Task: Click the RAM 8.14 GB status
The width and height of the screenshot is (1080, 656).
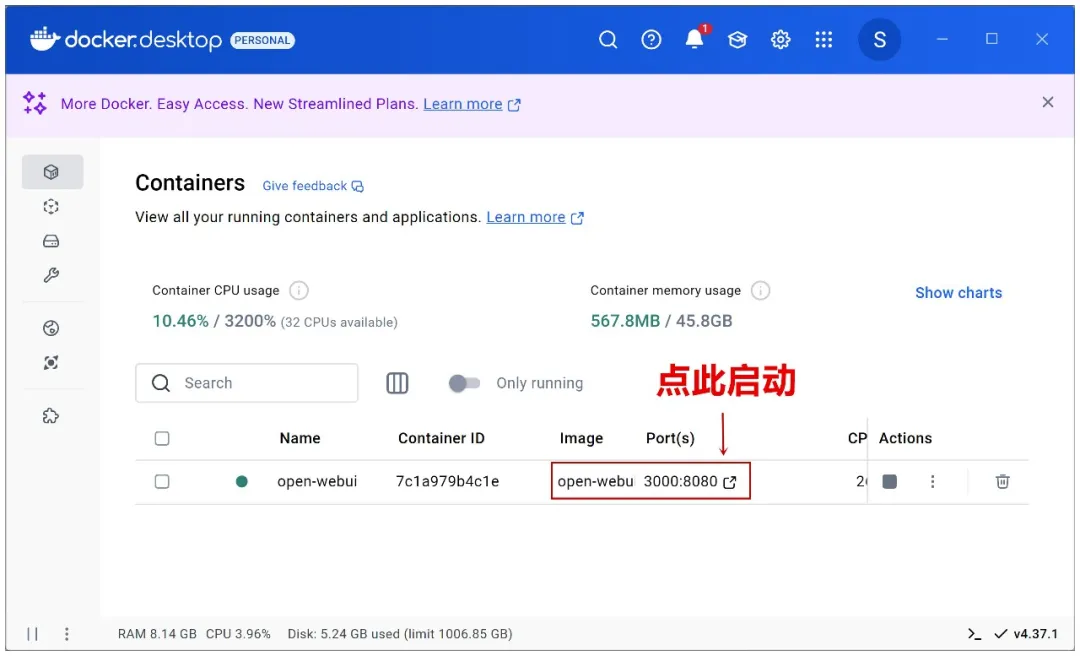Action: pos(157,634)
